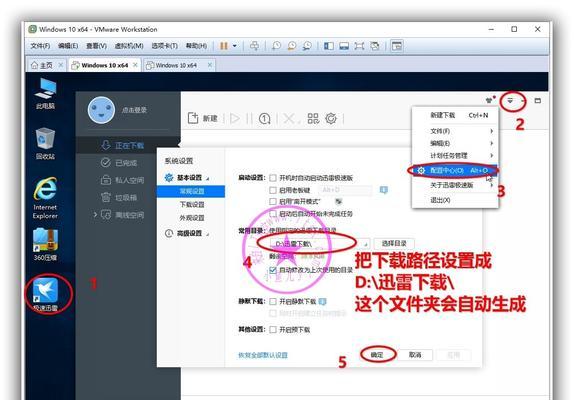Screen dimensions: 574x400
Task: Select 极速迅雷 desktop shortcut
Action: pyautogui.click(x=45, y=295)
